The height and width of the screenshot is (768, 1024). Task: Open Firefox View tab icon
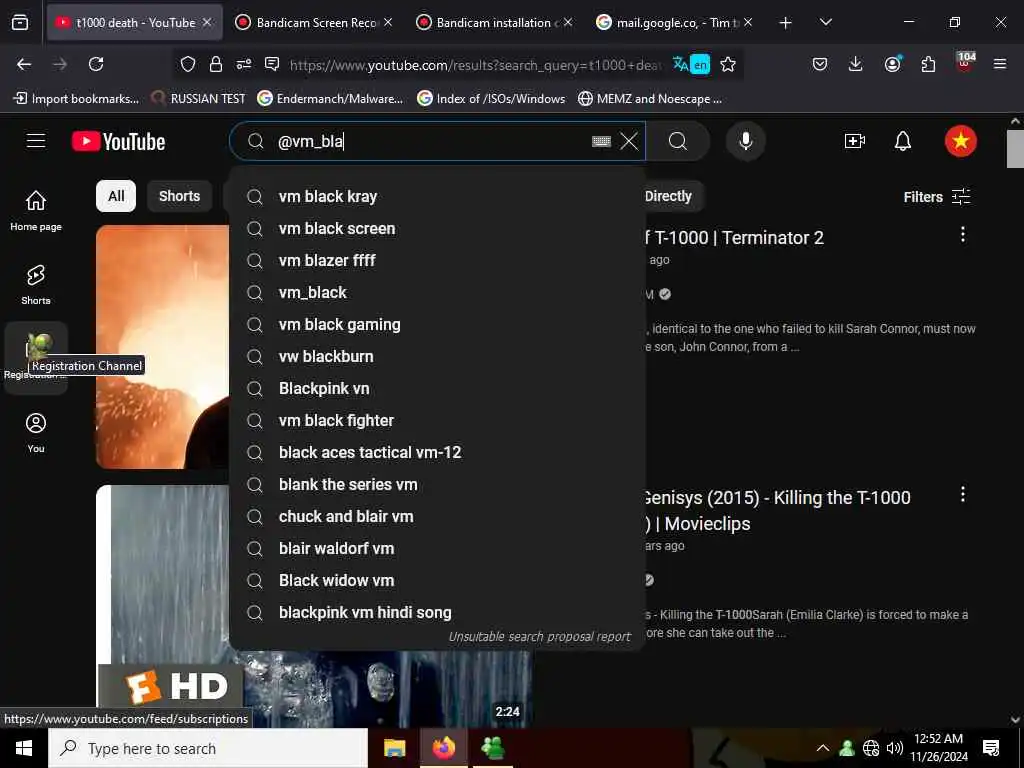20,22
